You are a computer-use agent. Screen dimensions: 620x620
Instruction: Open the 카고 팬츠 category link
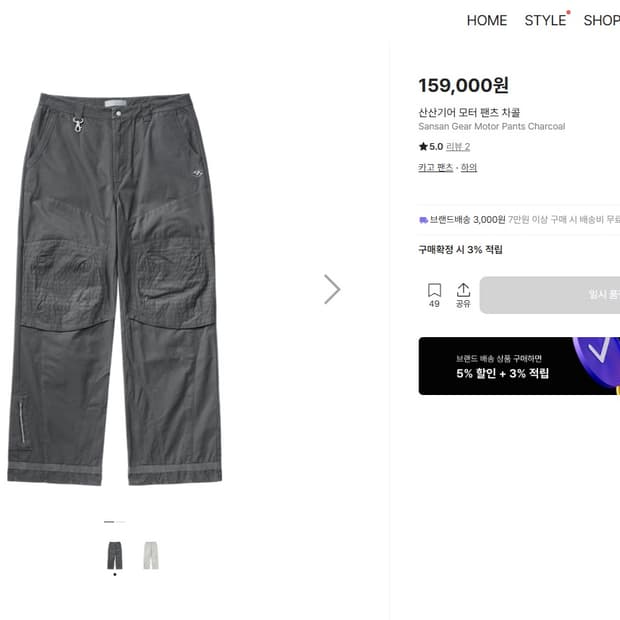coord(435,168)
